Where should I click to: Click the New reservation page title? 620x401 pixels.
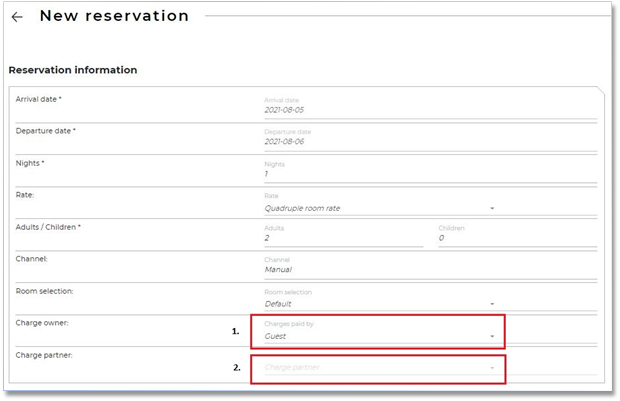coord(114,17)
